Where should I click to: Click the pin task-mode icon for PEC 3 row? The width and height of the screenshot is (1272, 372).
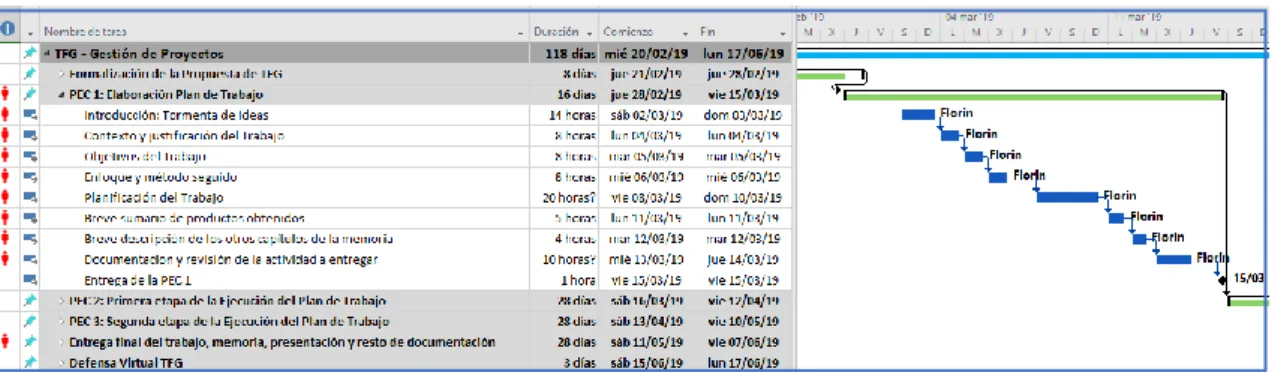pos(30,321)
